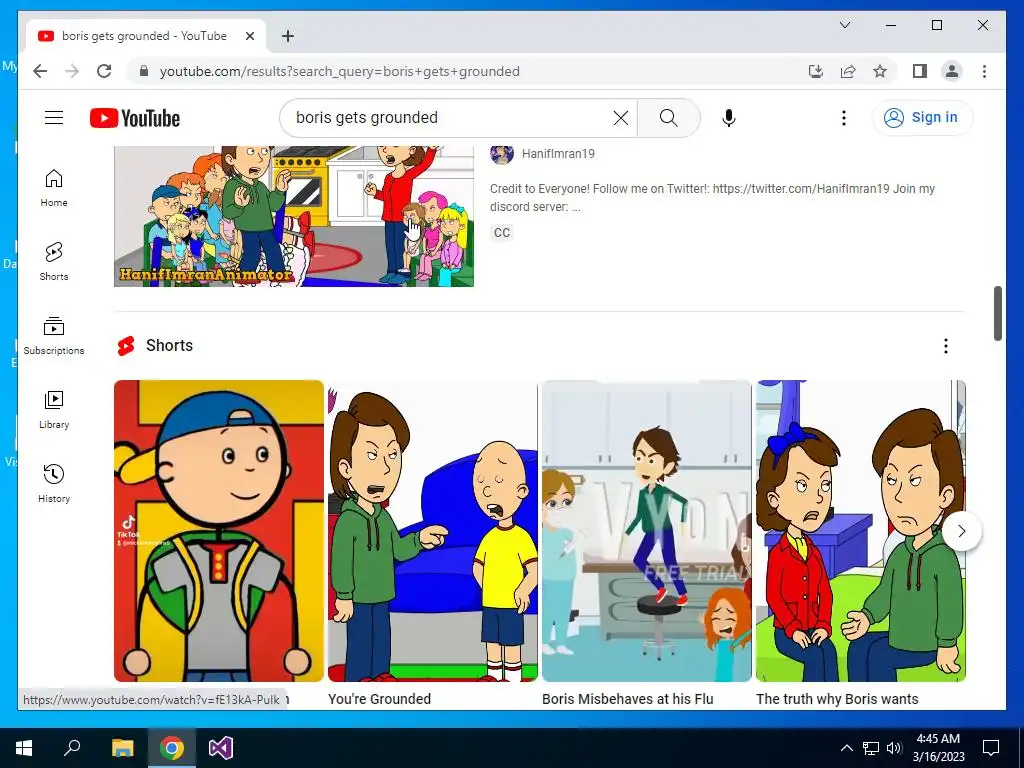1024x768 pixels.
Task: Submit search with magnifier button
Action: pyautogui.click(x=668, y=118)
